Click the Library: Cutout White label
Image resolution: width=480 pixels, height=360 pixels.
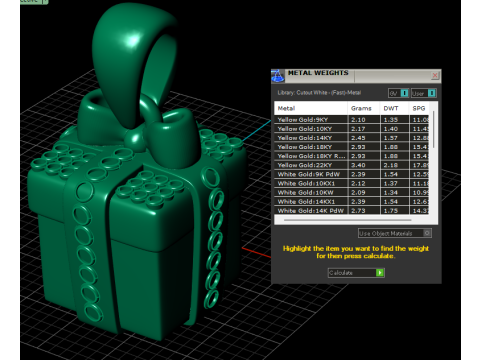tap(319, 93)
